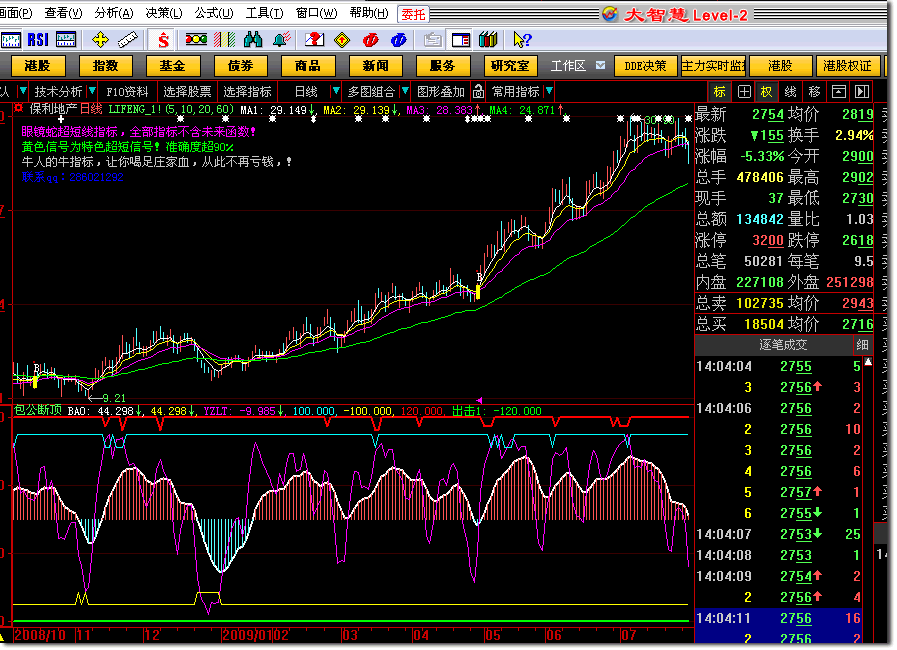Open the 决策(L) menu
This screenshot has height=650, width=897.
point(164,13)
